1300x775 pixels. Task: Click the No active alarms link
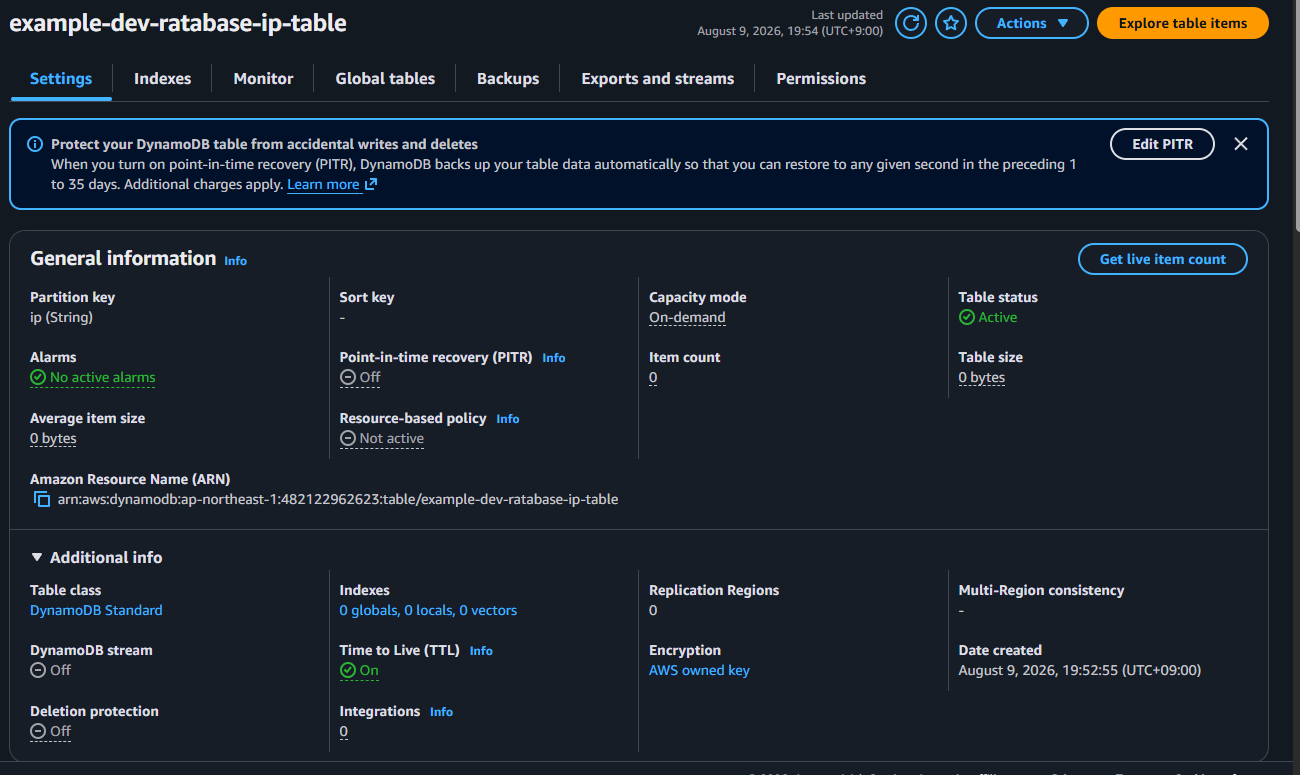(93, 377)
